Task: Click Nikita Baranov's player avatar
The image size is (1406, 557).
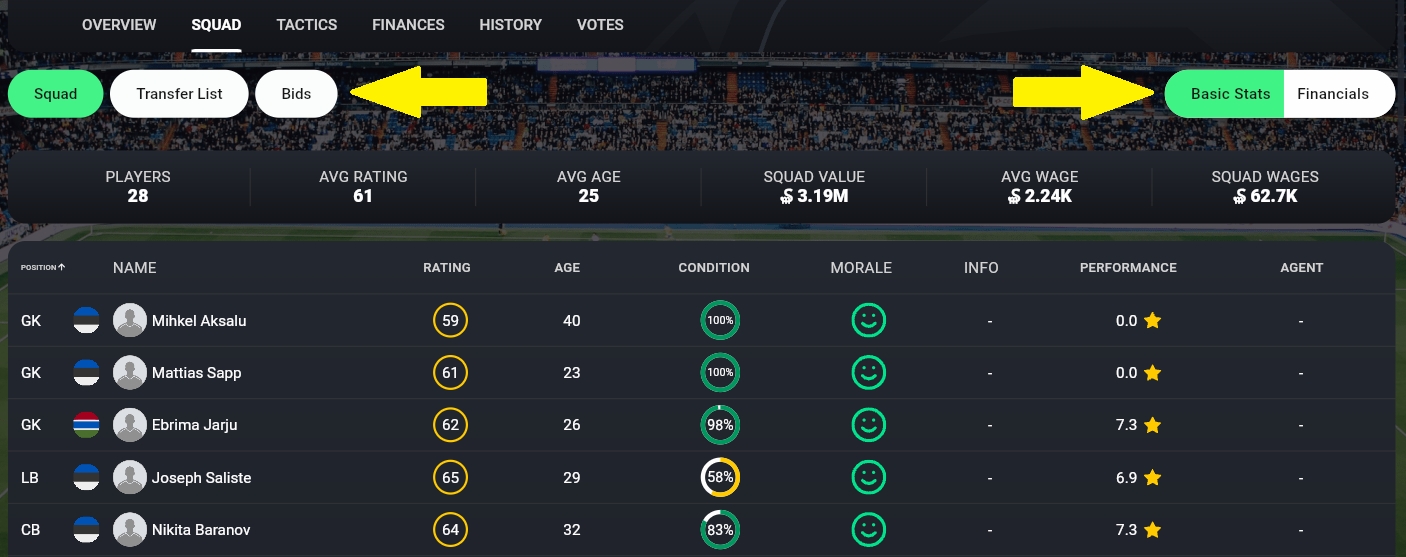Action: pyautogui.click(x=130, y=530)
